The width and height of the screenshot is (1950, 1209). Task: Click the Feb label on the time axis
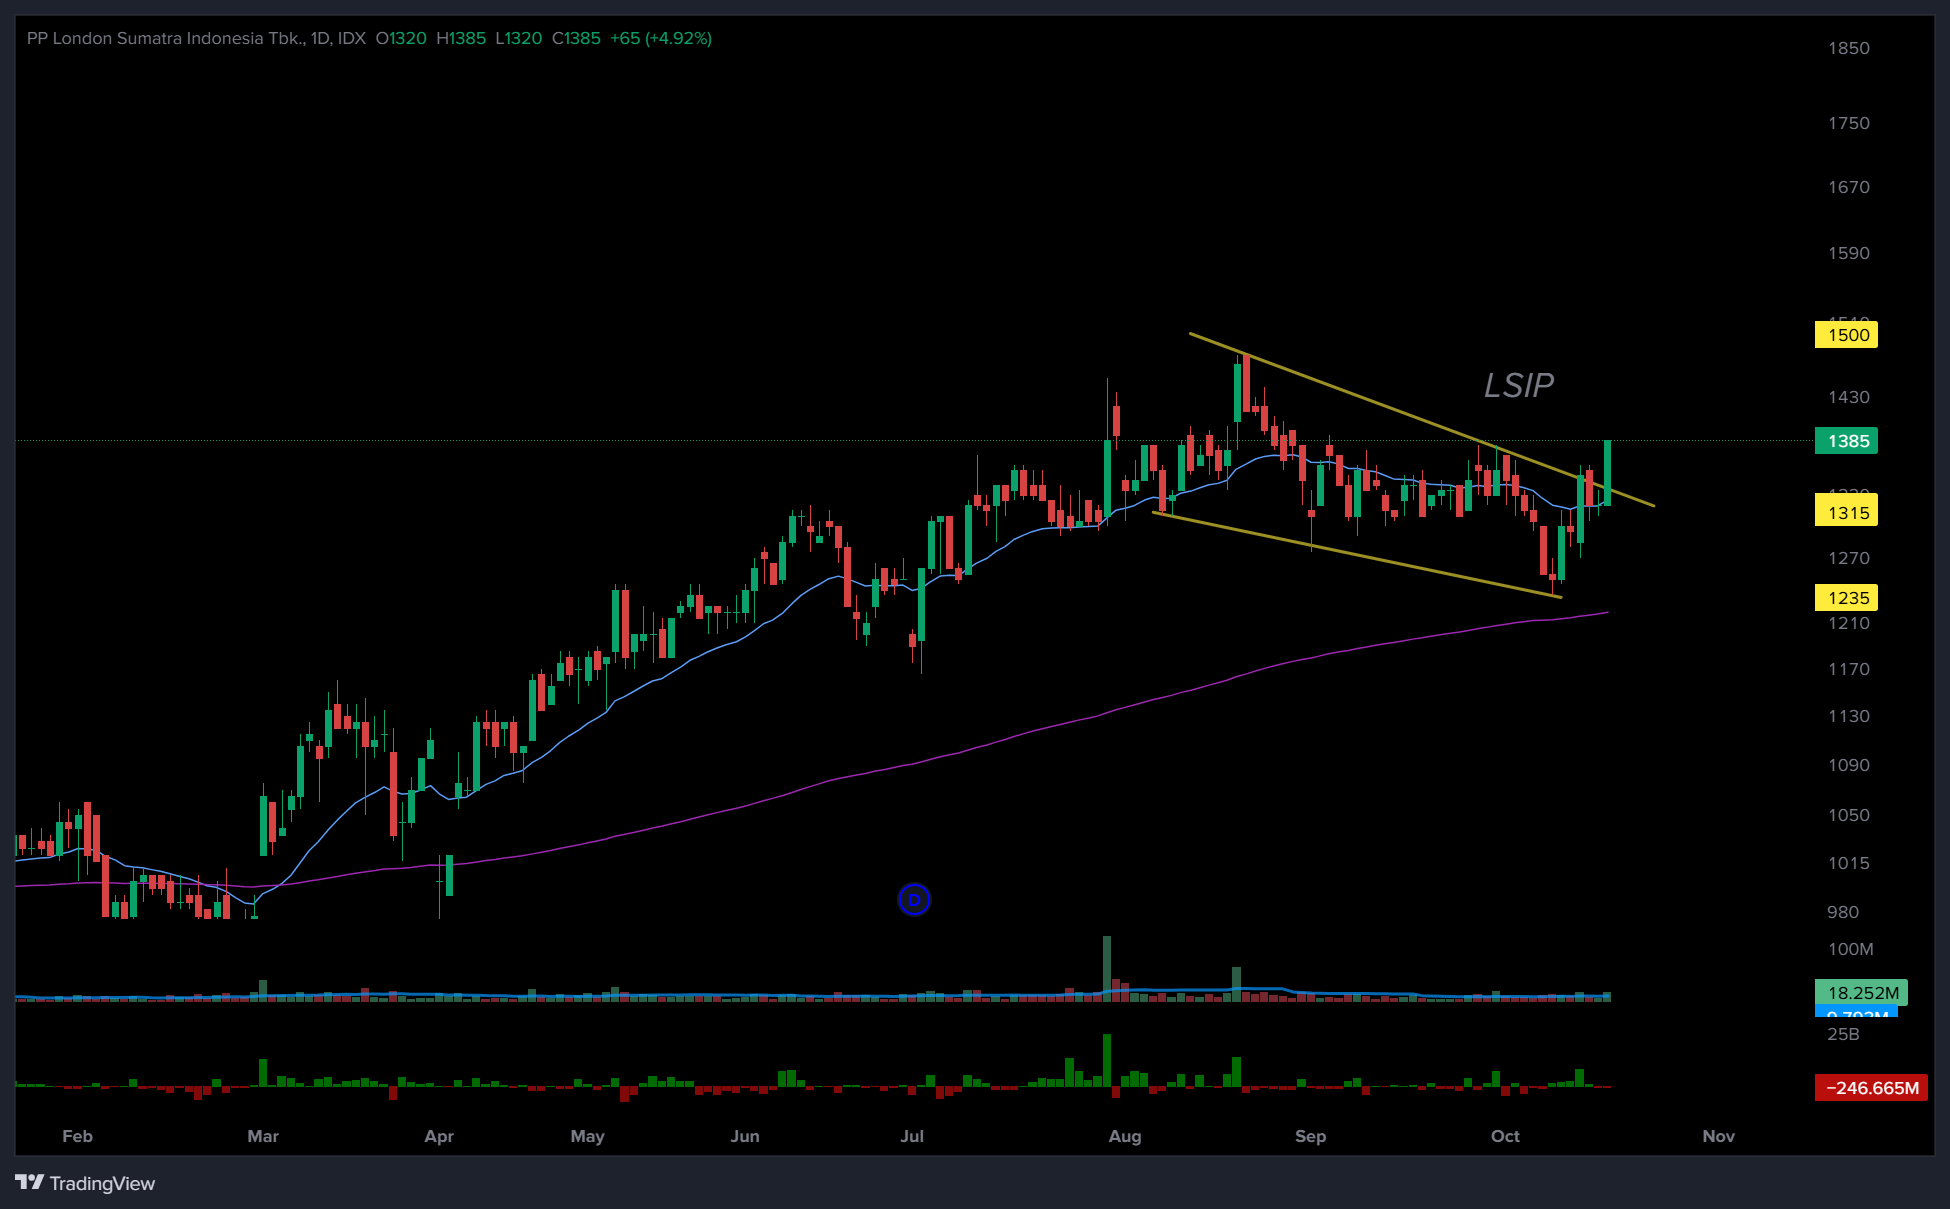point(77,1136)
